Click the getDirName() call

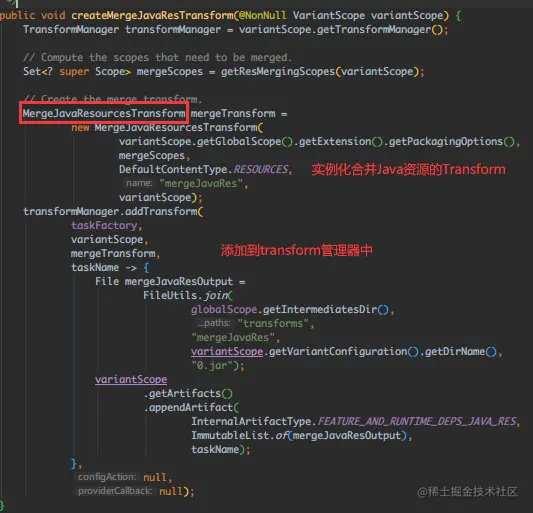pos(461,352)
